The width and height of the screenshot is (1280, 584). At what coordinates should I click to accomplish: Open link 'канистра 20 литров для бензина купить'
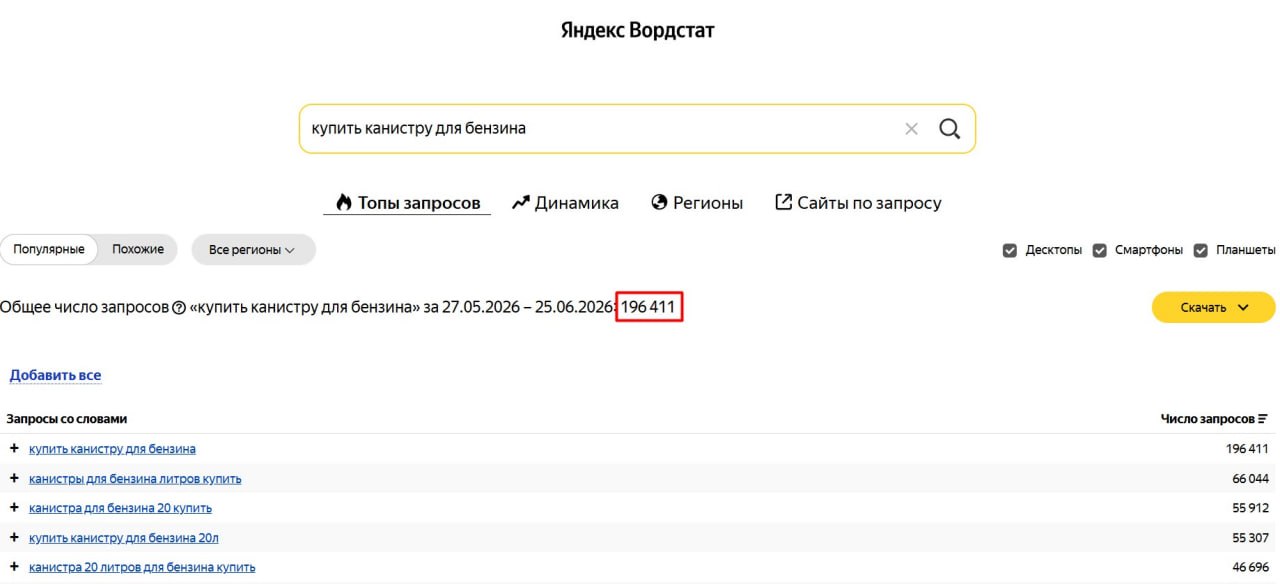tap(142, 567)
